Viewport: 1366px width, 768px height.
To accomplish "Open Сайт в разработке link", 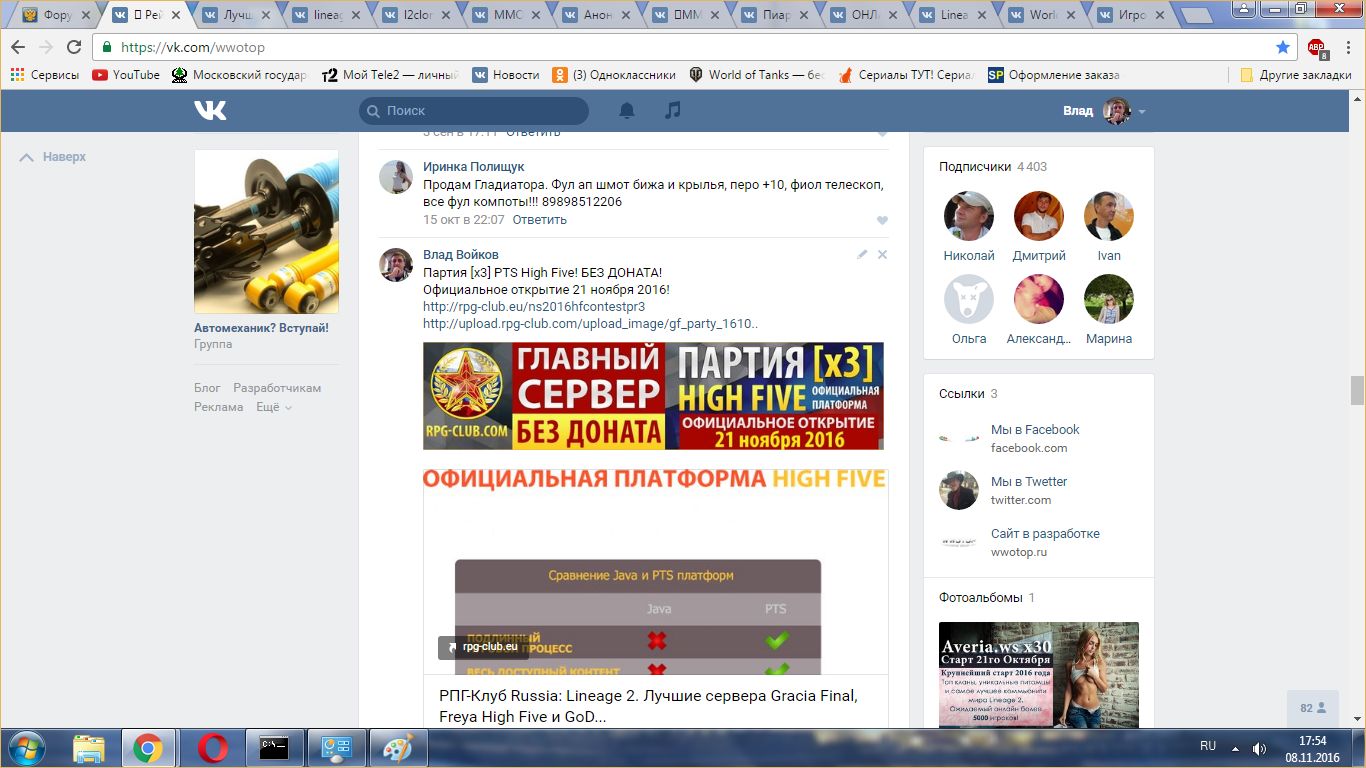I will click(x=1045, y=534).
